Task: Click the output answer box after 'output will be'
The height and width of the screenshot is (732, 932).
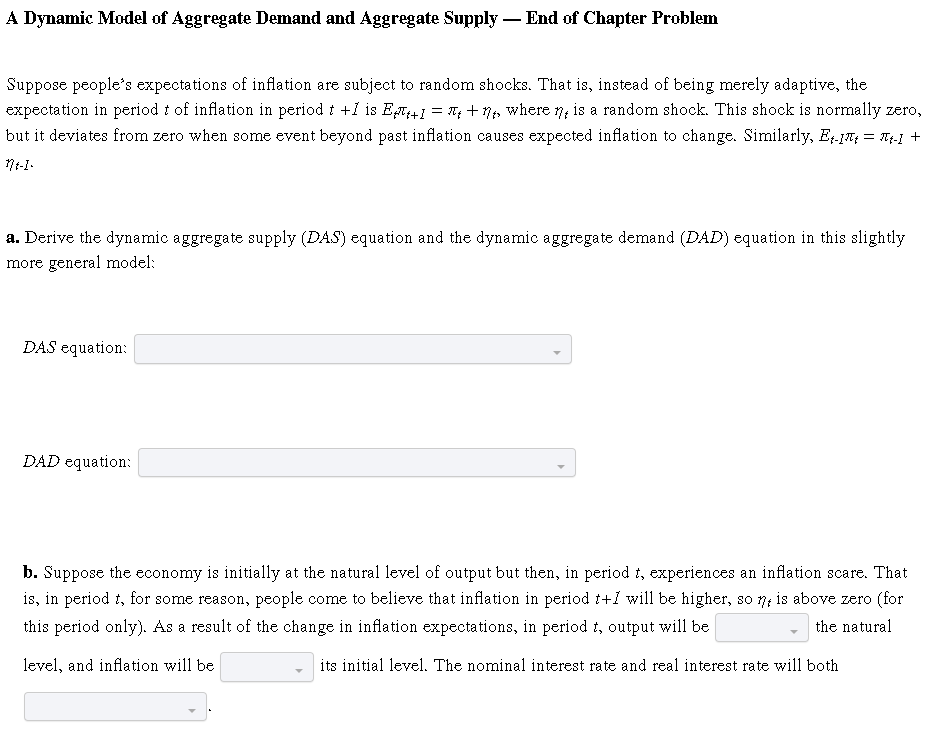Action: [760, 628]
